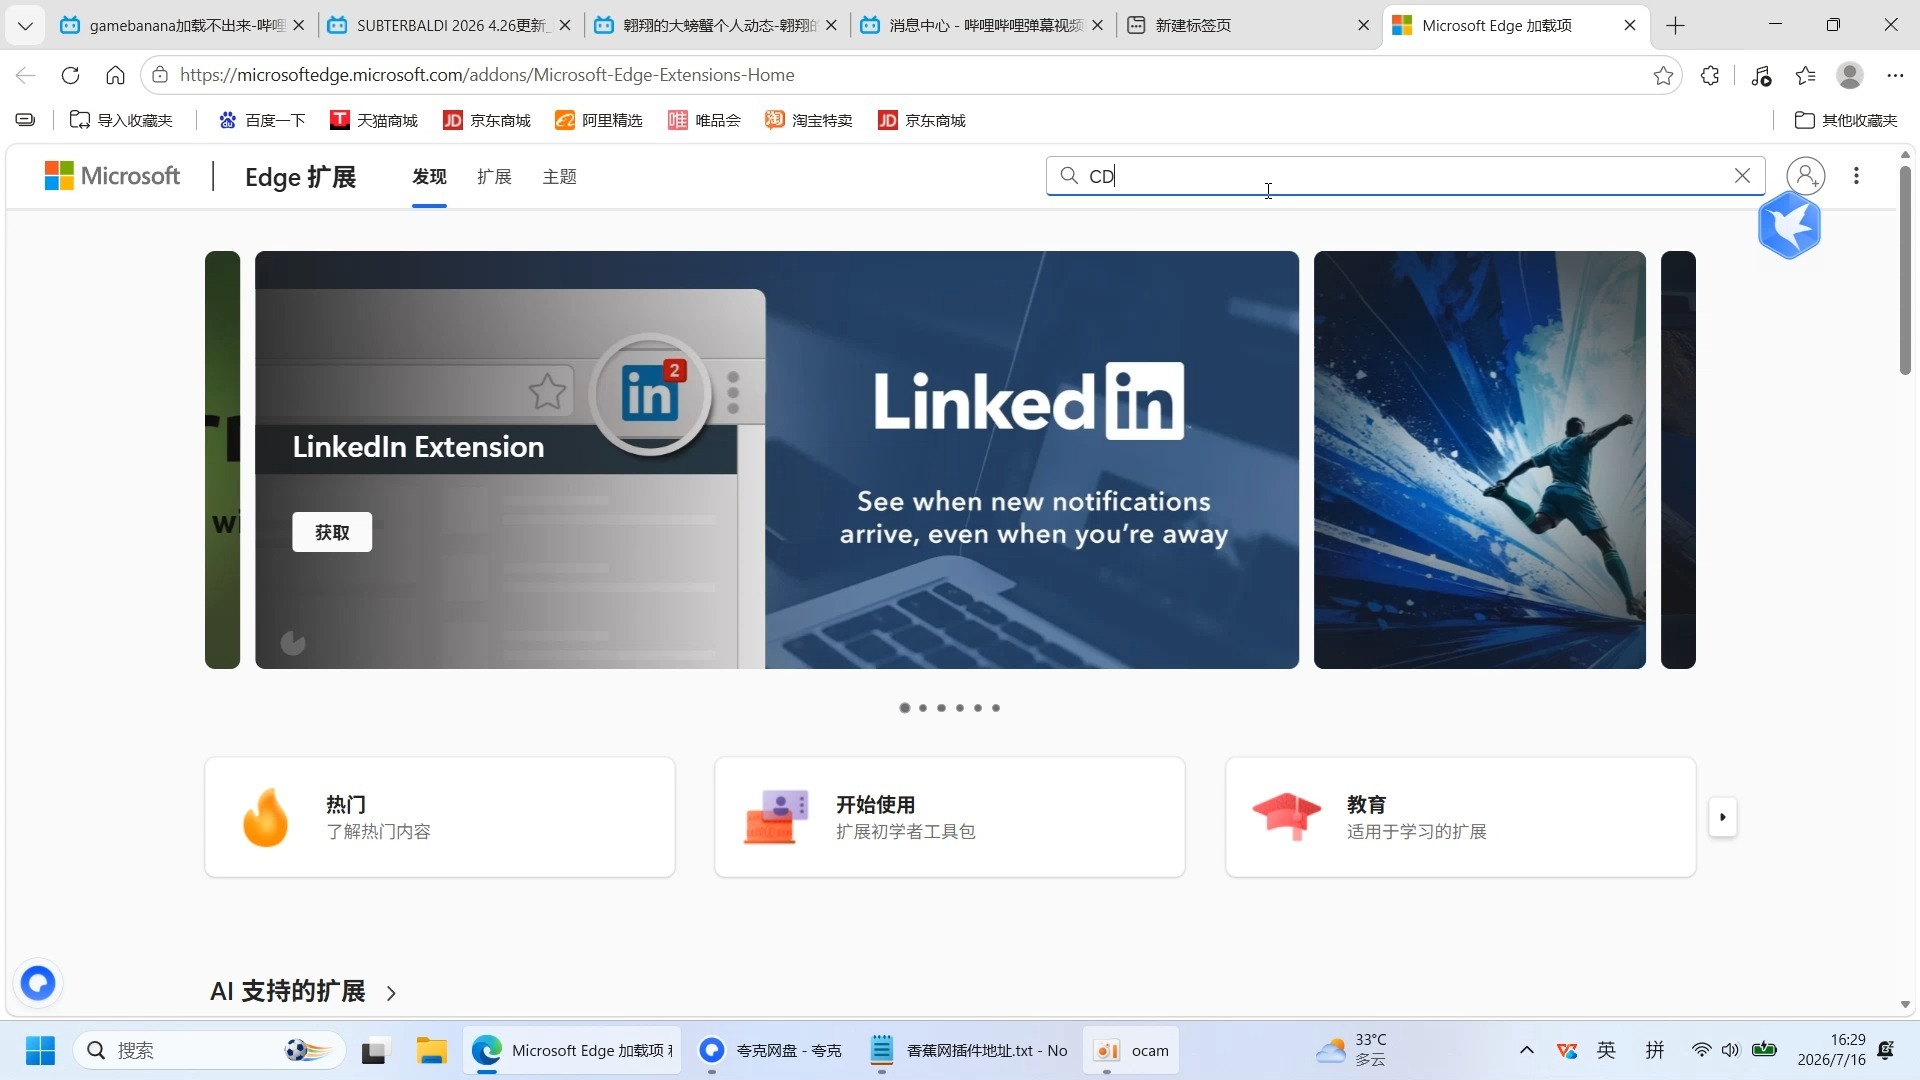
Task: Show next categories with arrow
Action: 1722,817
